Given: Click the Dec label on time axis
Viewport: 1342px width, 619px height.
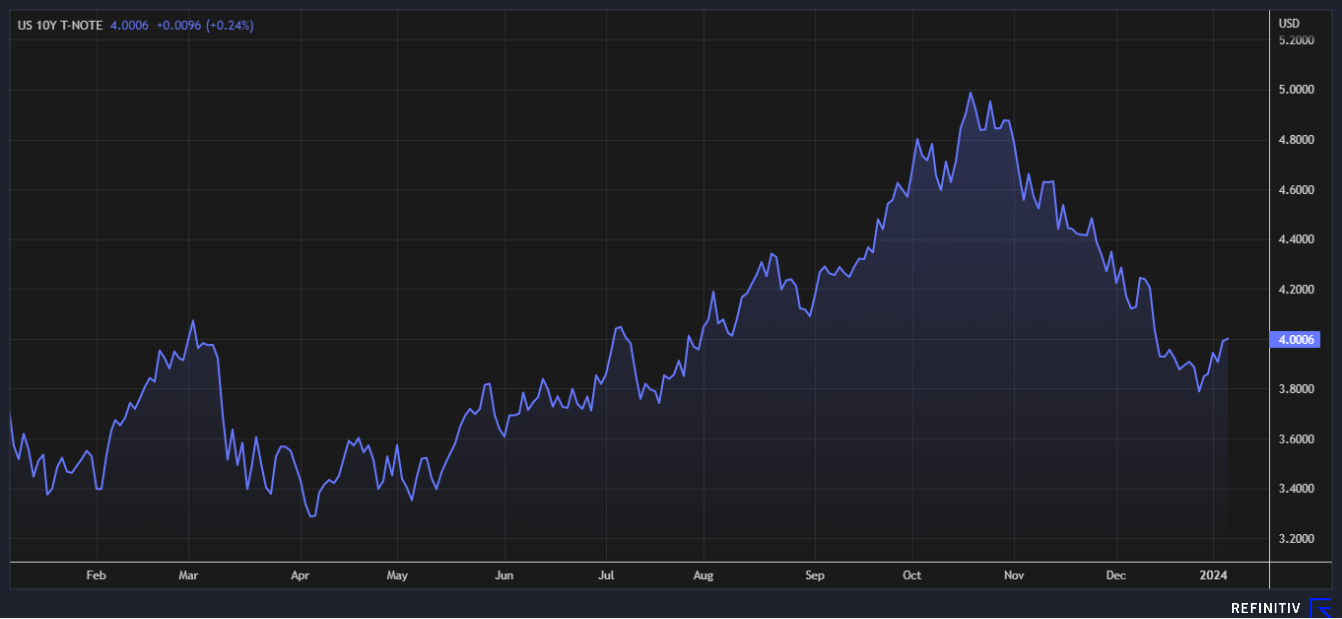Looking at the screenshot, I should pos(1117,576).
